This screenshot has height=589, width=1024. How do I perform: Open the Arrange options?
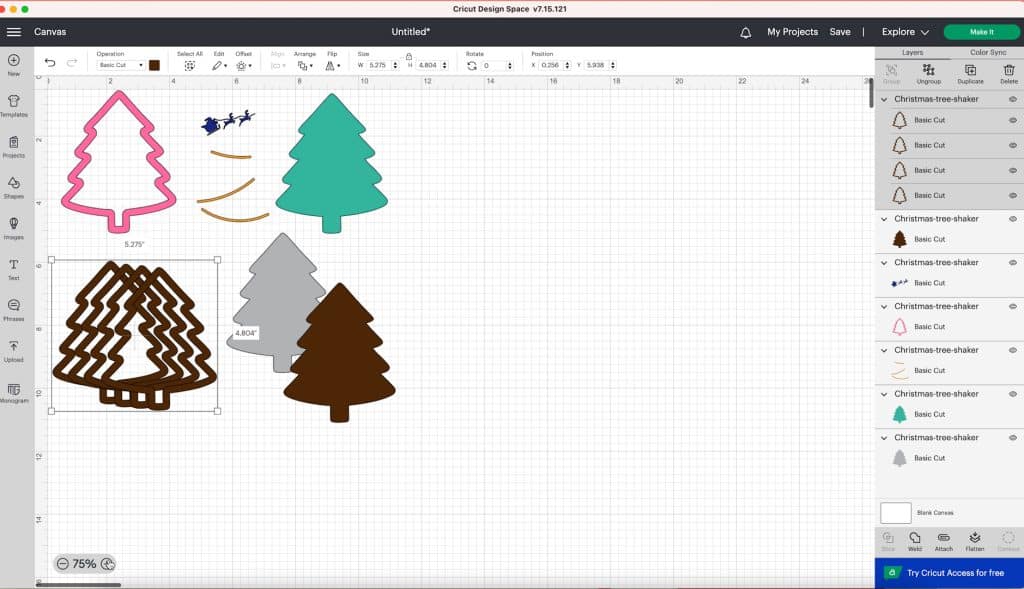(x=304, y=65)
